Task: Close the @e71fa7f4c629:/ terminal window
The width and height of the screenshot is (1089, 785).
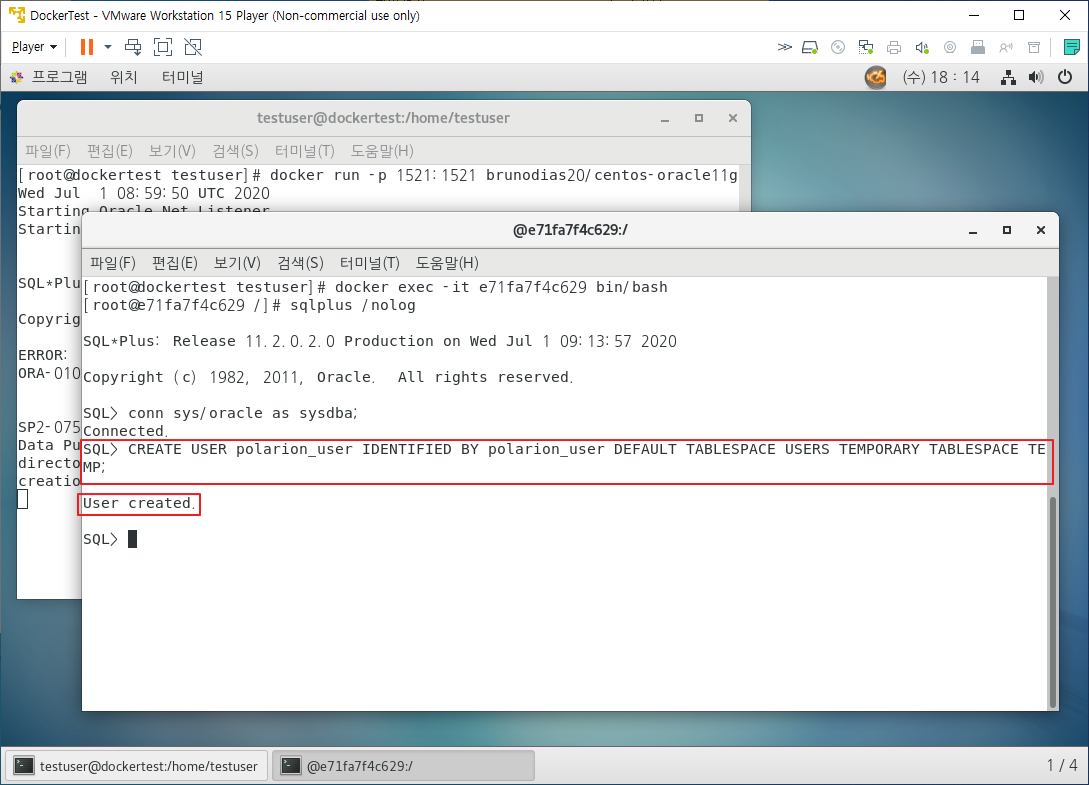Action: (1040, 231)
